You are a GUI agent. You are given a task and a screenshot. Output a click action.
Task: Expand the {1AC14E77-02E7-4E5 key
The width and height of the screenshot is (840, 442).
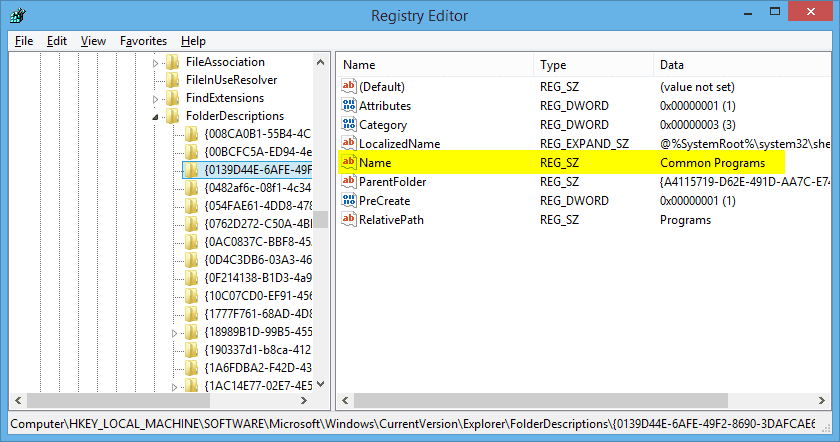(x=174, y=387)
